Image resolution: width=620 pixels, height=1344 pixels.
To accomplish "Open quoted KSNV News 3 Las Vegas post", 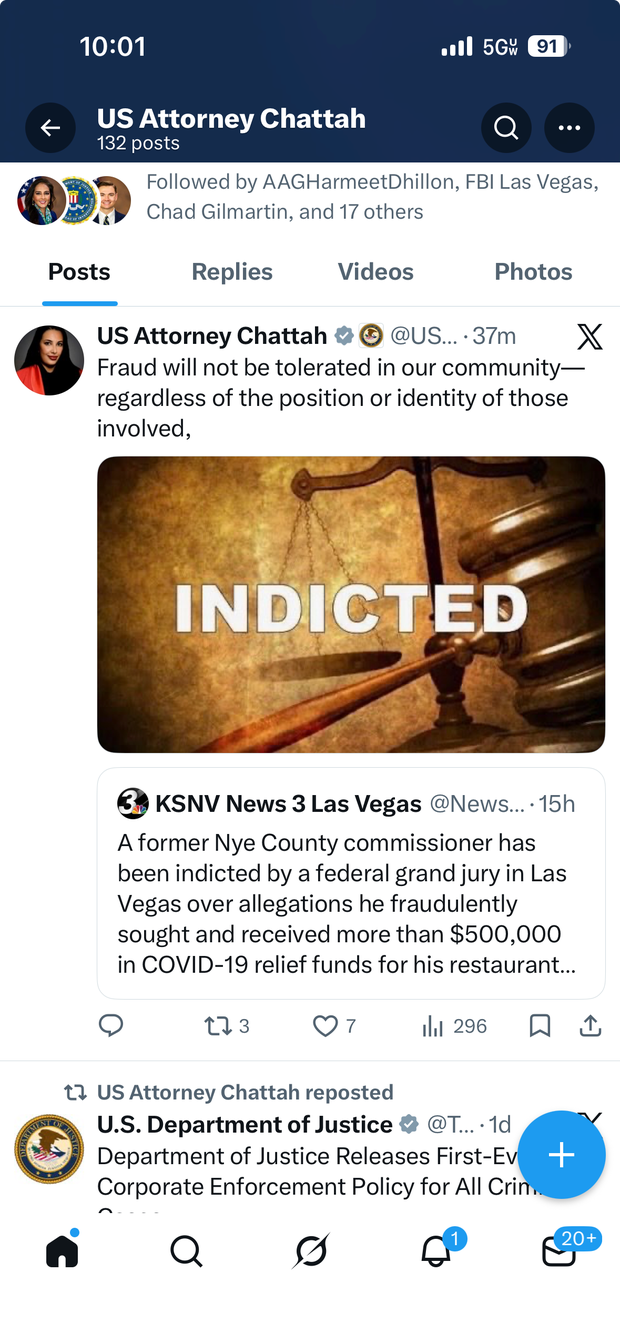I will pyautogui.click(x=351, y=883).
